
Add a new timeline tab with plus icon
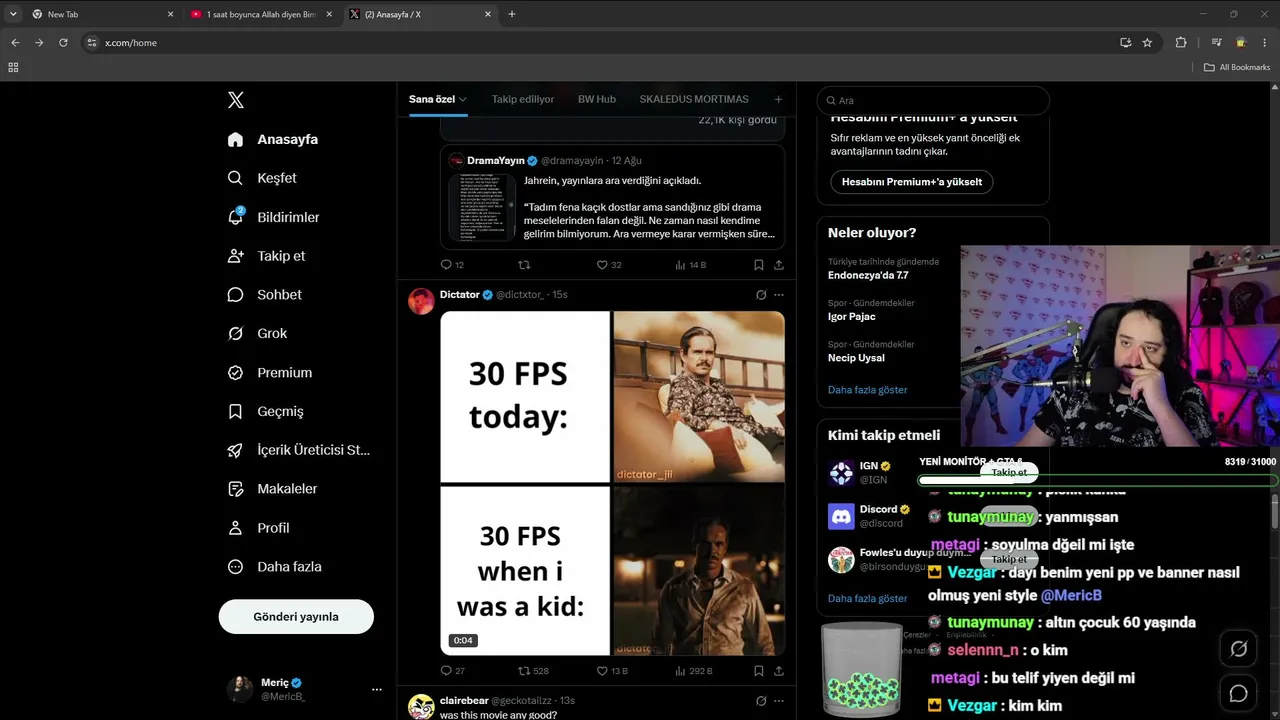pos(778,99)
